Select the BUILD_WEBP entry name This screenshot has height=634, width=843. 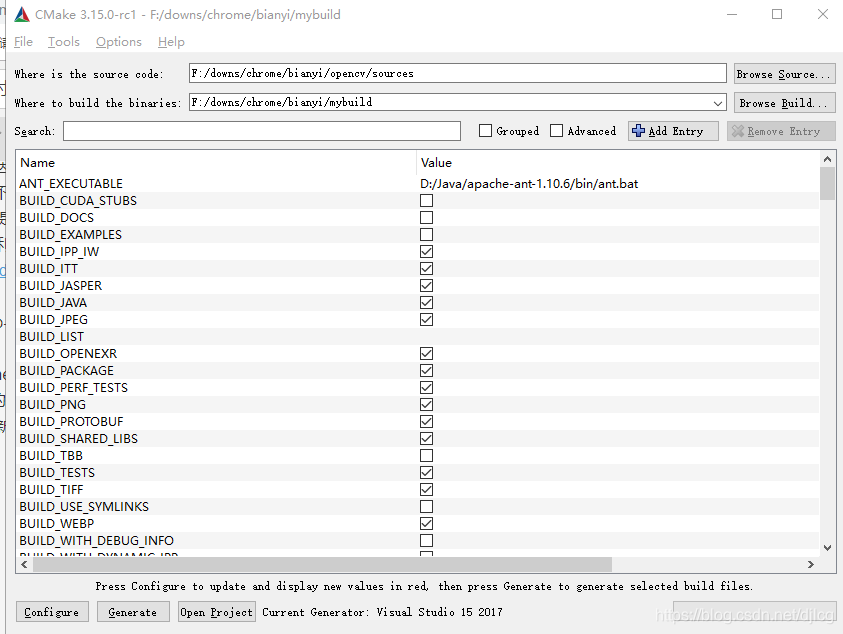57,524
